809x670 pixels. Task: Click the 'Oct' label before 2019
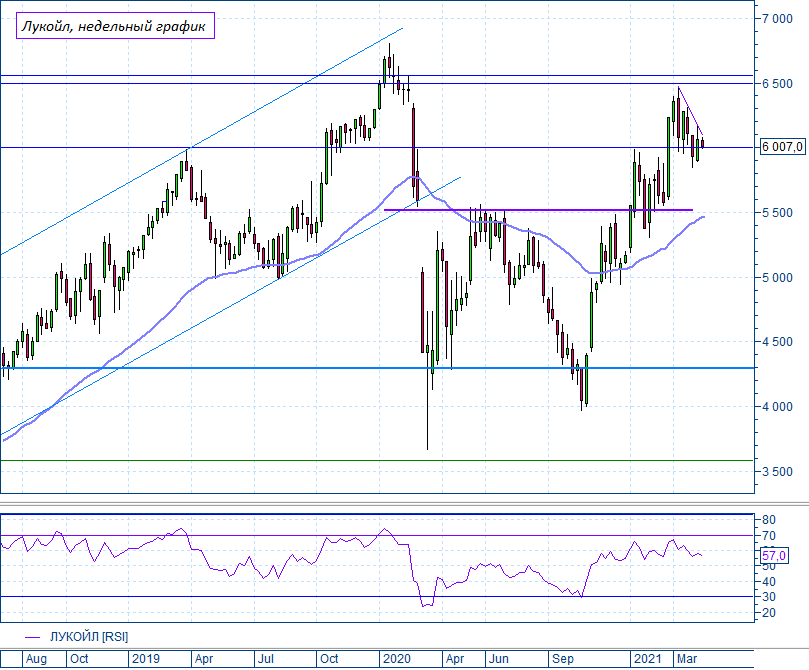79,659
